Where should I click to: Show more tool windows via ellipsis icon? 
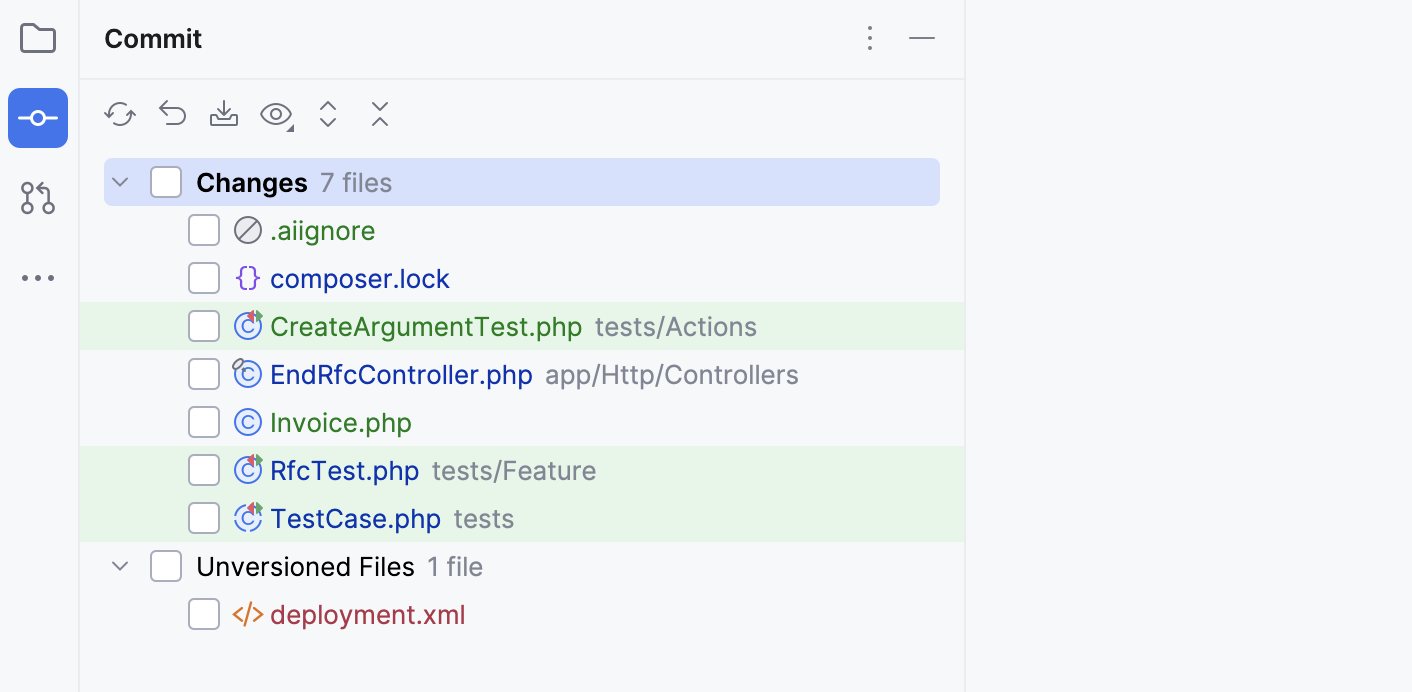coord(38,278)
